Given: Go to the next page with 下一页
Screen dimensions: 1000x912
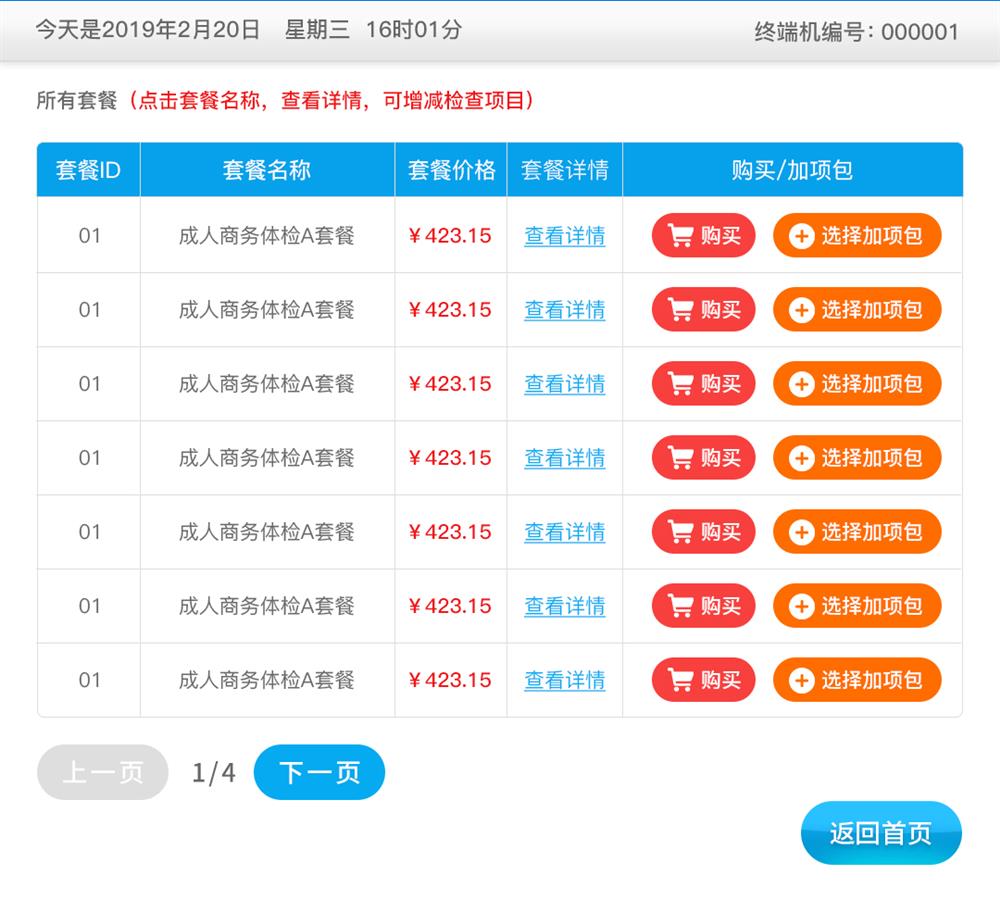Looking at the screenshot, I should pyautogui.click(x=319, y=772).
